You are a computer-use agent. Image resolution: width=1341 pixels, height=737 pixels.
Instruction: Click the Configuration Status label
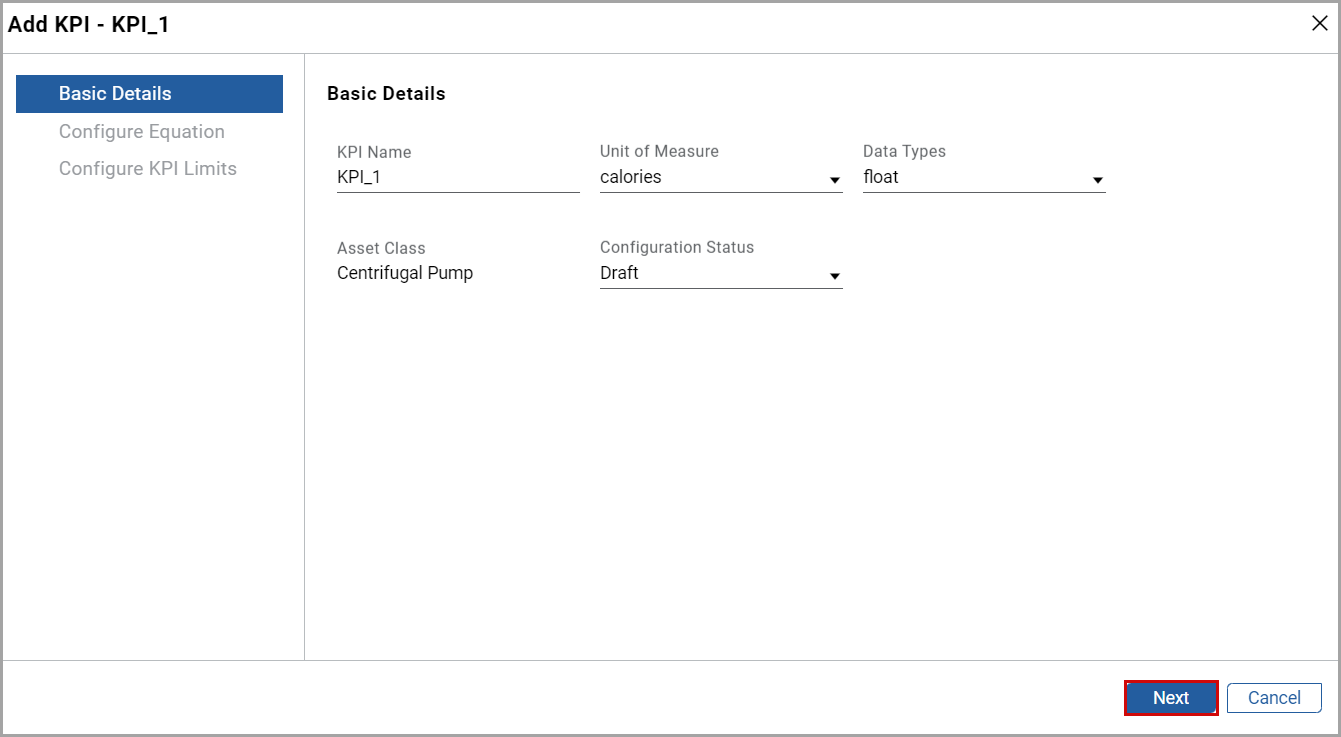677,247
